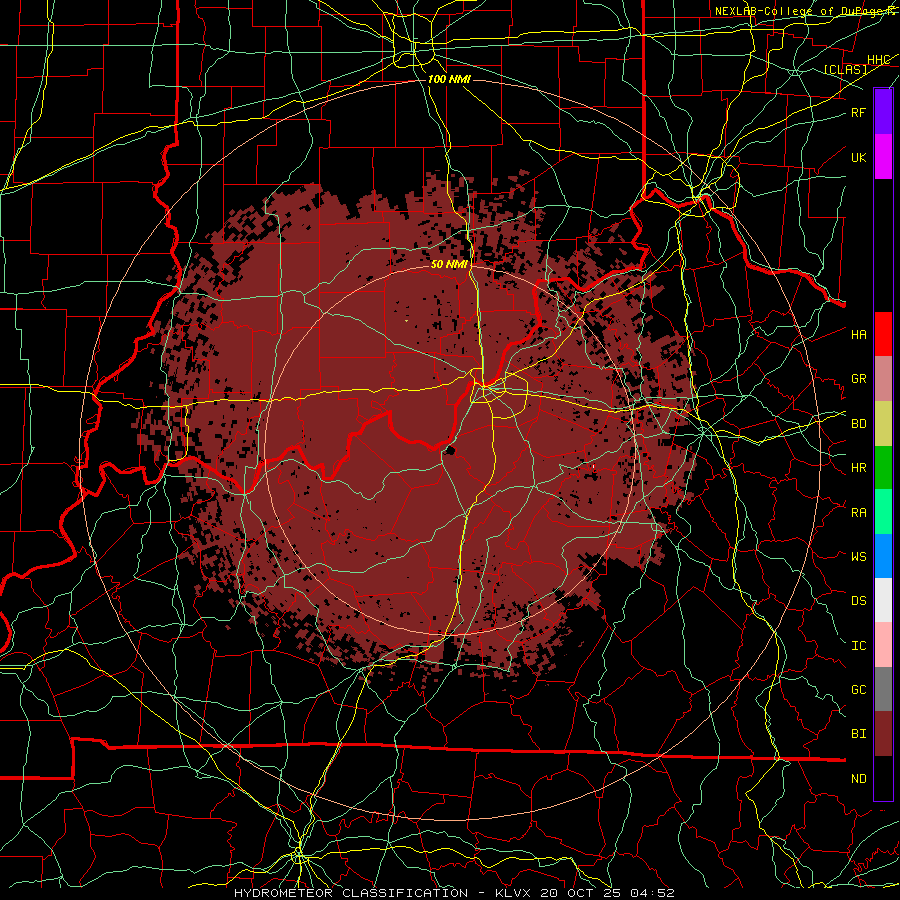Click the yellow BD legend swatch
Viewport: 900px width, 900px height.
(883, 424)
